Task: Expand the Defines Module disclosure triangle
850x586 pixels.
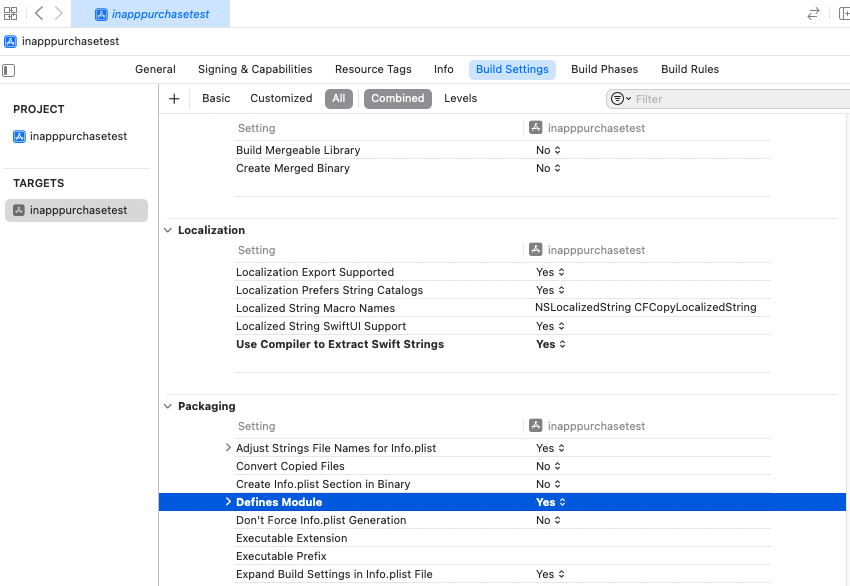Action: tap(228, 502)
